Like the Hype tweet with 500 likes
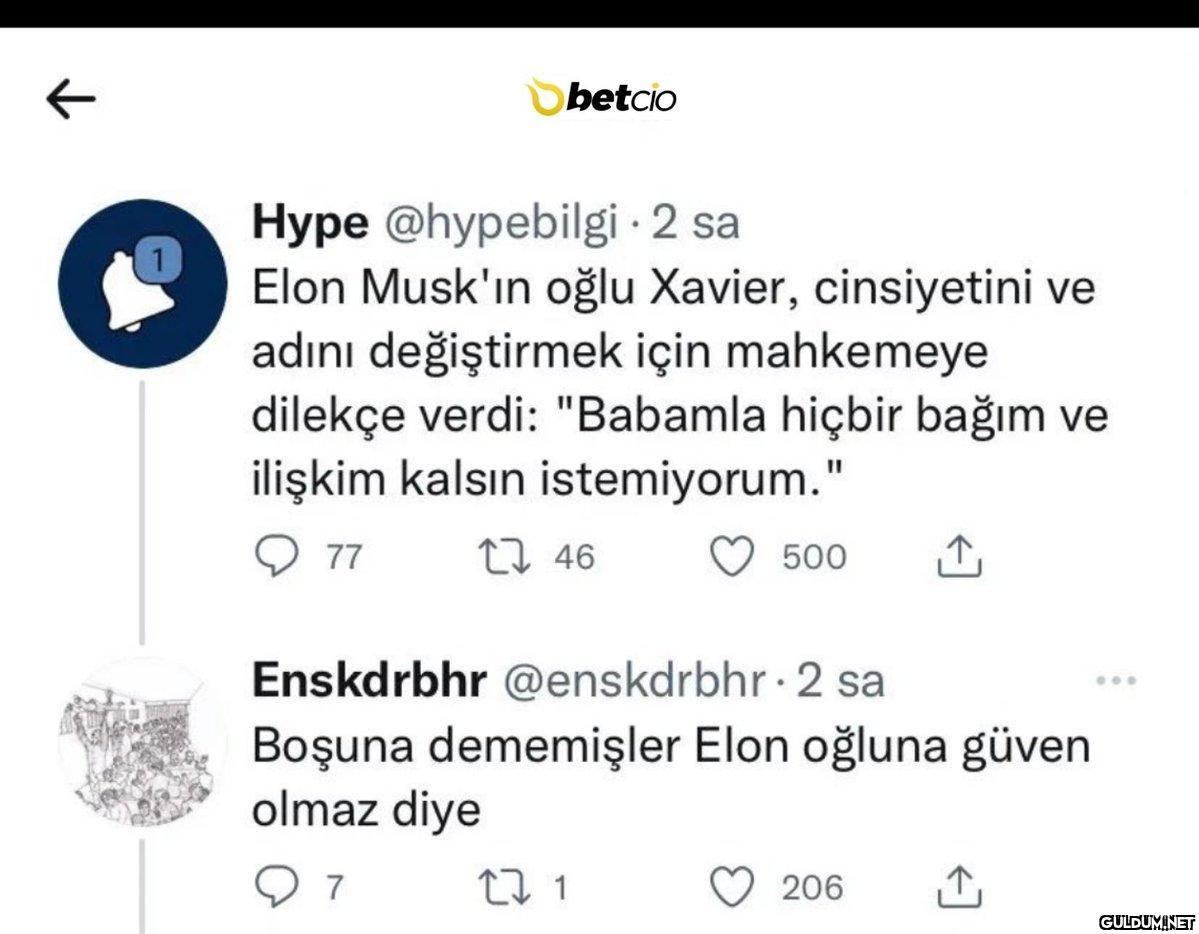Screen dimensions: 1199x934 (x=731, y=557)
